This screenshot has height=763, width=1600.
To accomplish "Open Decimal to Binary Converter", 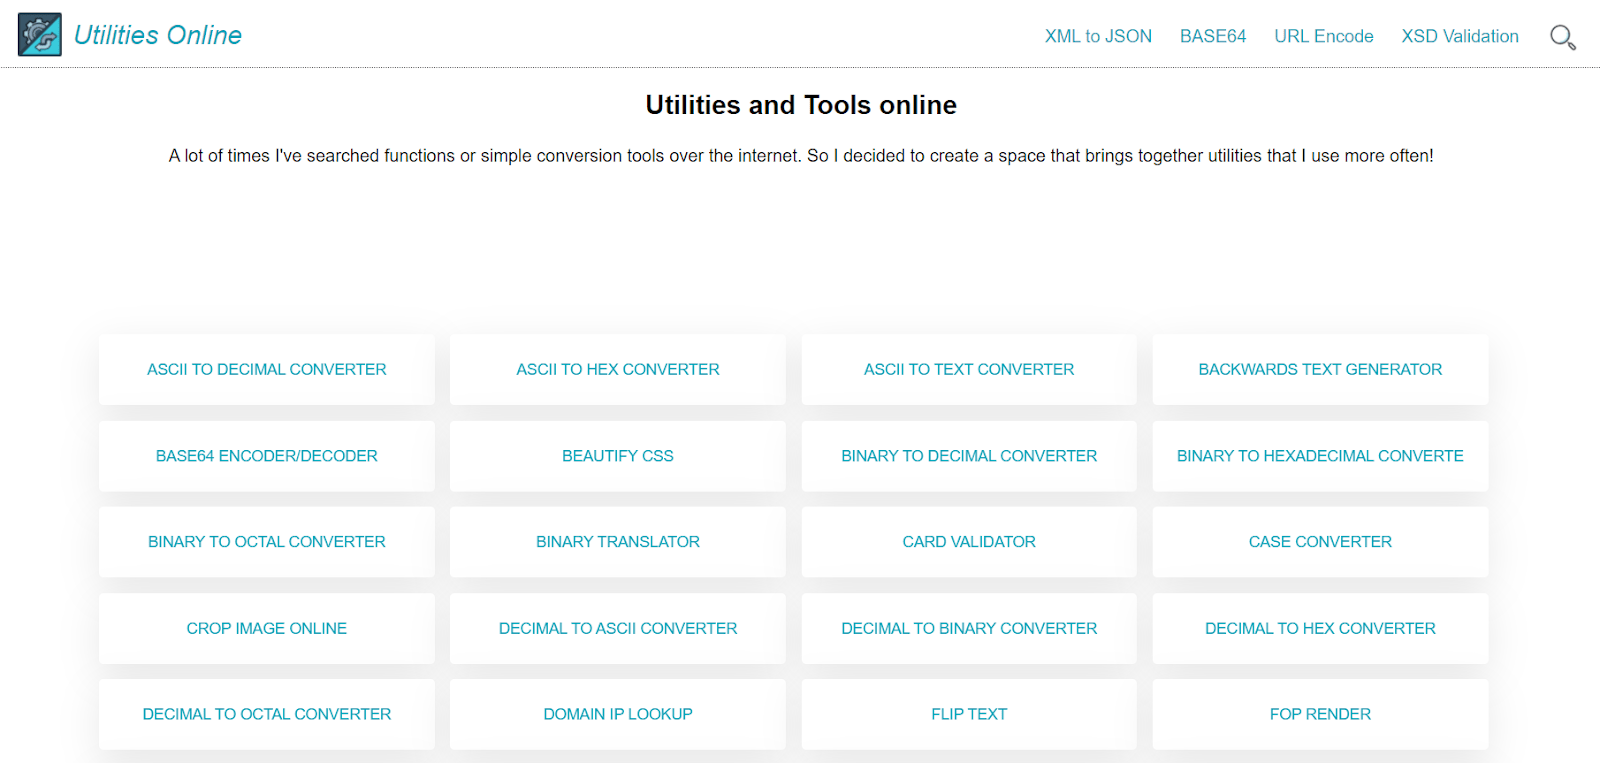I will (x=969, y=628).
